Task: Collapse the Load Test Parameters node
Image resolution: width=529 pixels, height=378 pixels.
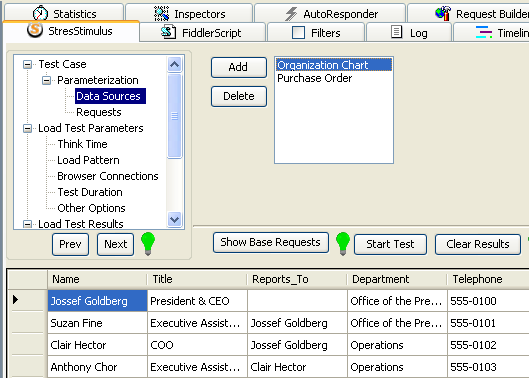Action: click(27, 128)
